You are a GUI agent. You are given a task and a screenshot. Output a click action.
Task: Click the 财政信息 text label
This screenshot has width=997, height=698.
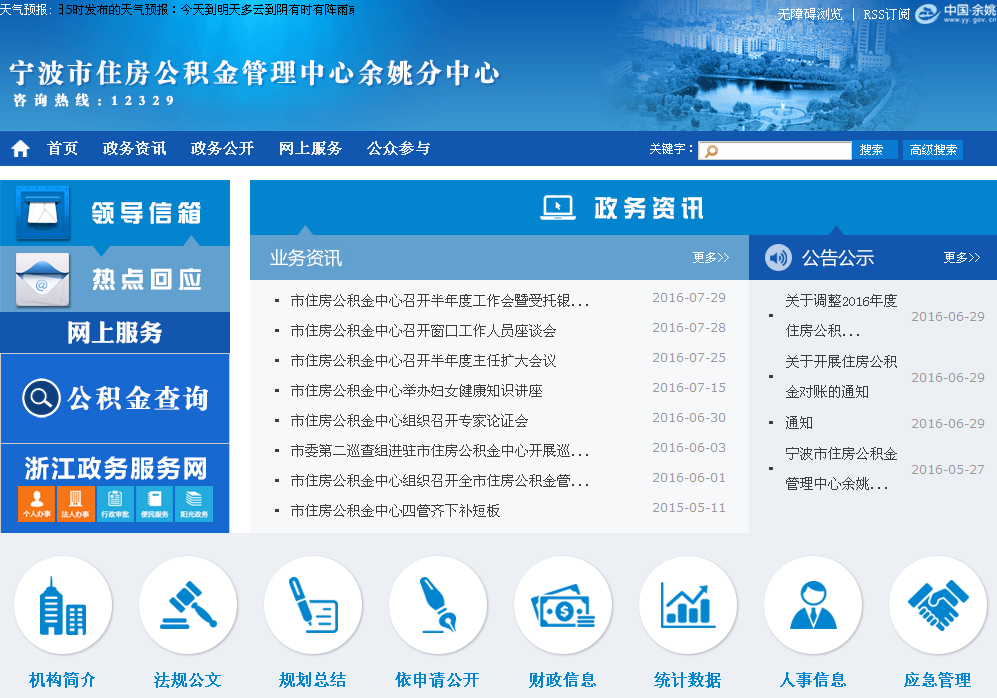[x=563, y=680]
